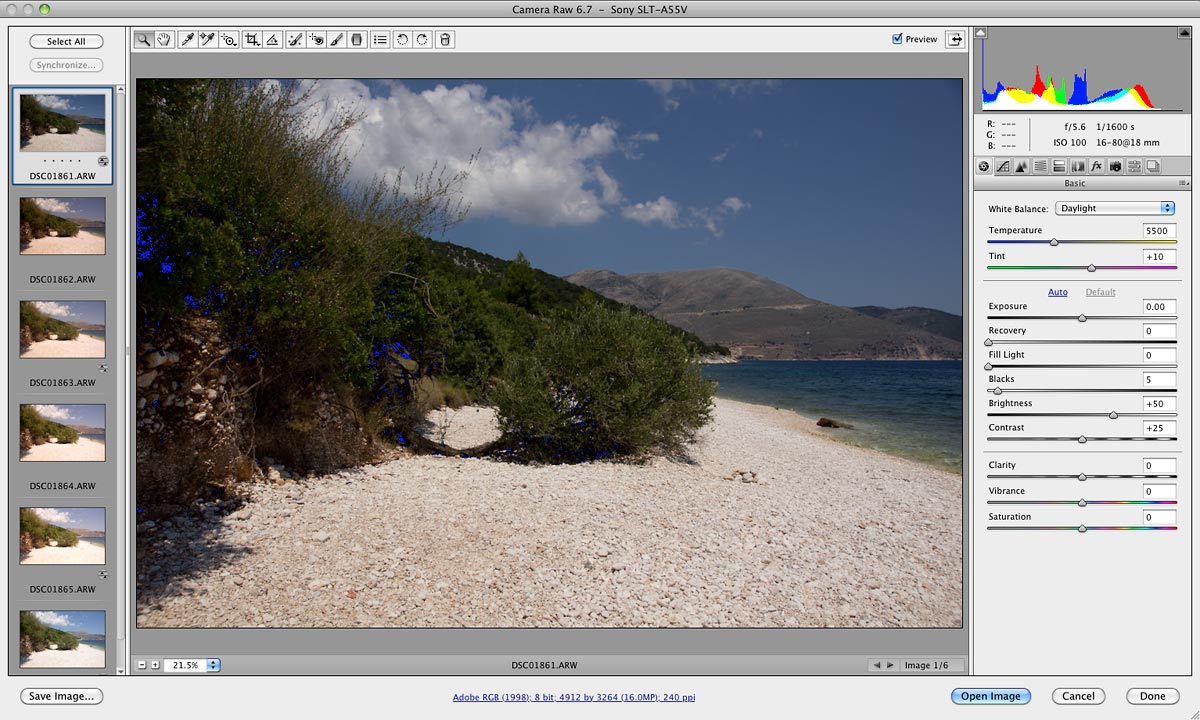The width and height of the screenshot is (1200, 720).
Task: Click the Open Image button
Action: pos(990,696)
